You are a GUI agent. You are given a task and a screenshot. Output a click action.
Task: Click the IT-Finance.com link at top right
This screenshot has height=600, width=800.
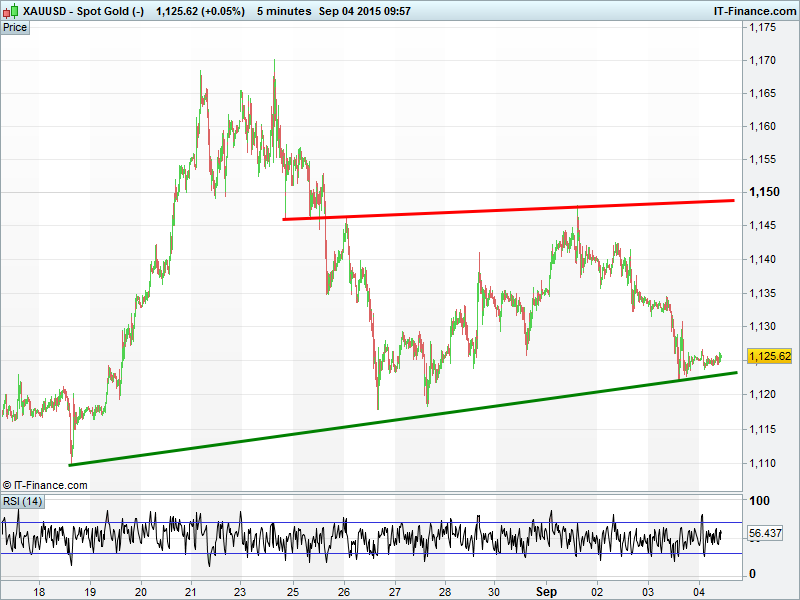point(753,10)
